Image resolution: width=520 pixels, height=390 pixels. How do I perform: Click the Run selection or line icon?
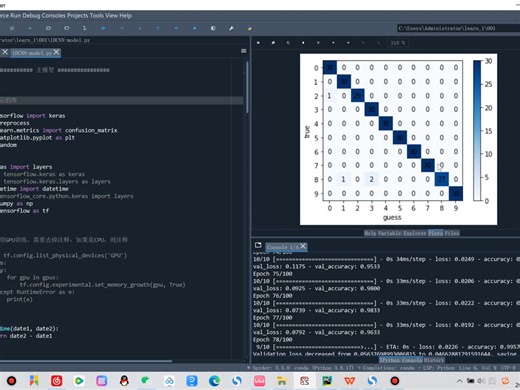point(85,28)
